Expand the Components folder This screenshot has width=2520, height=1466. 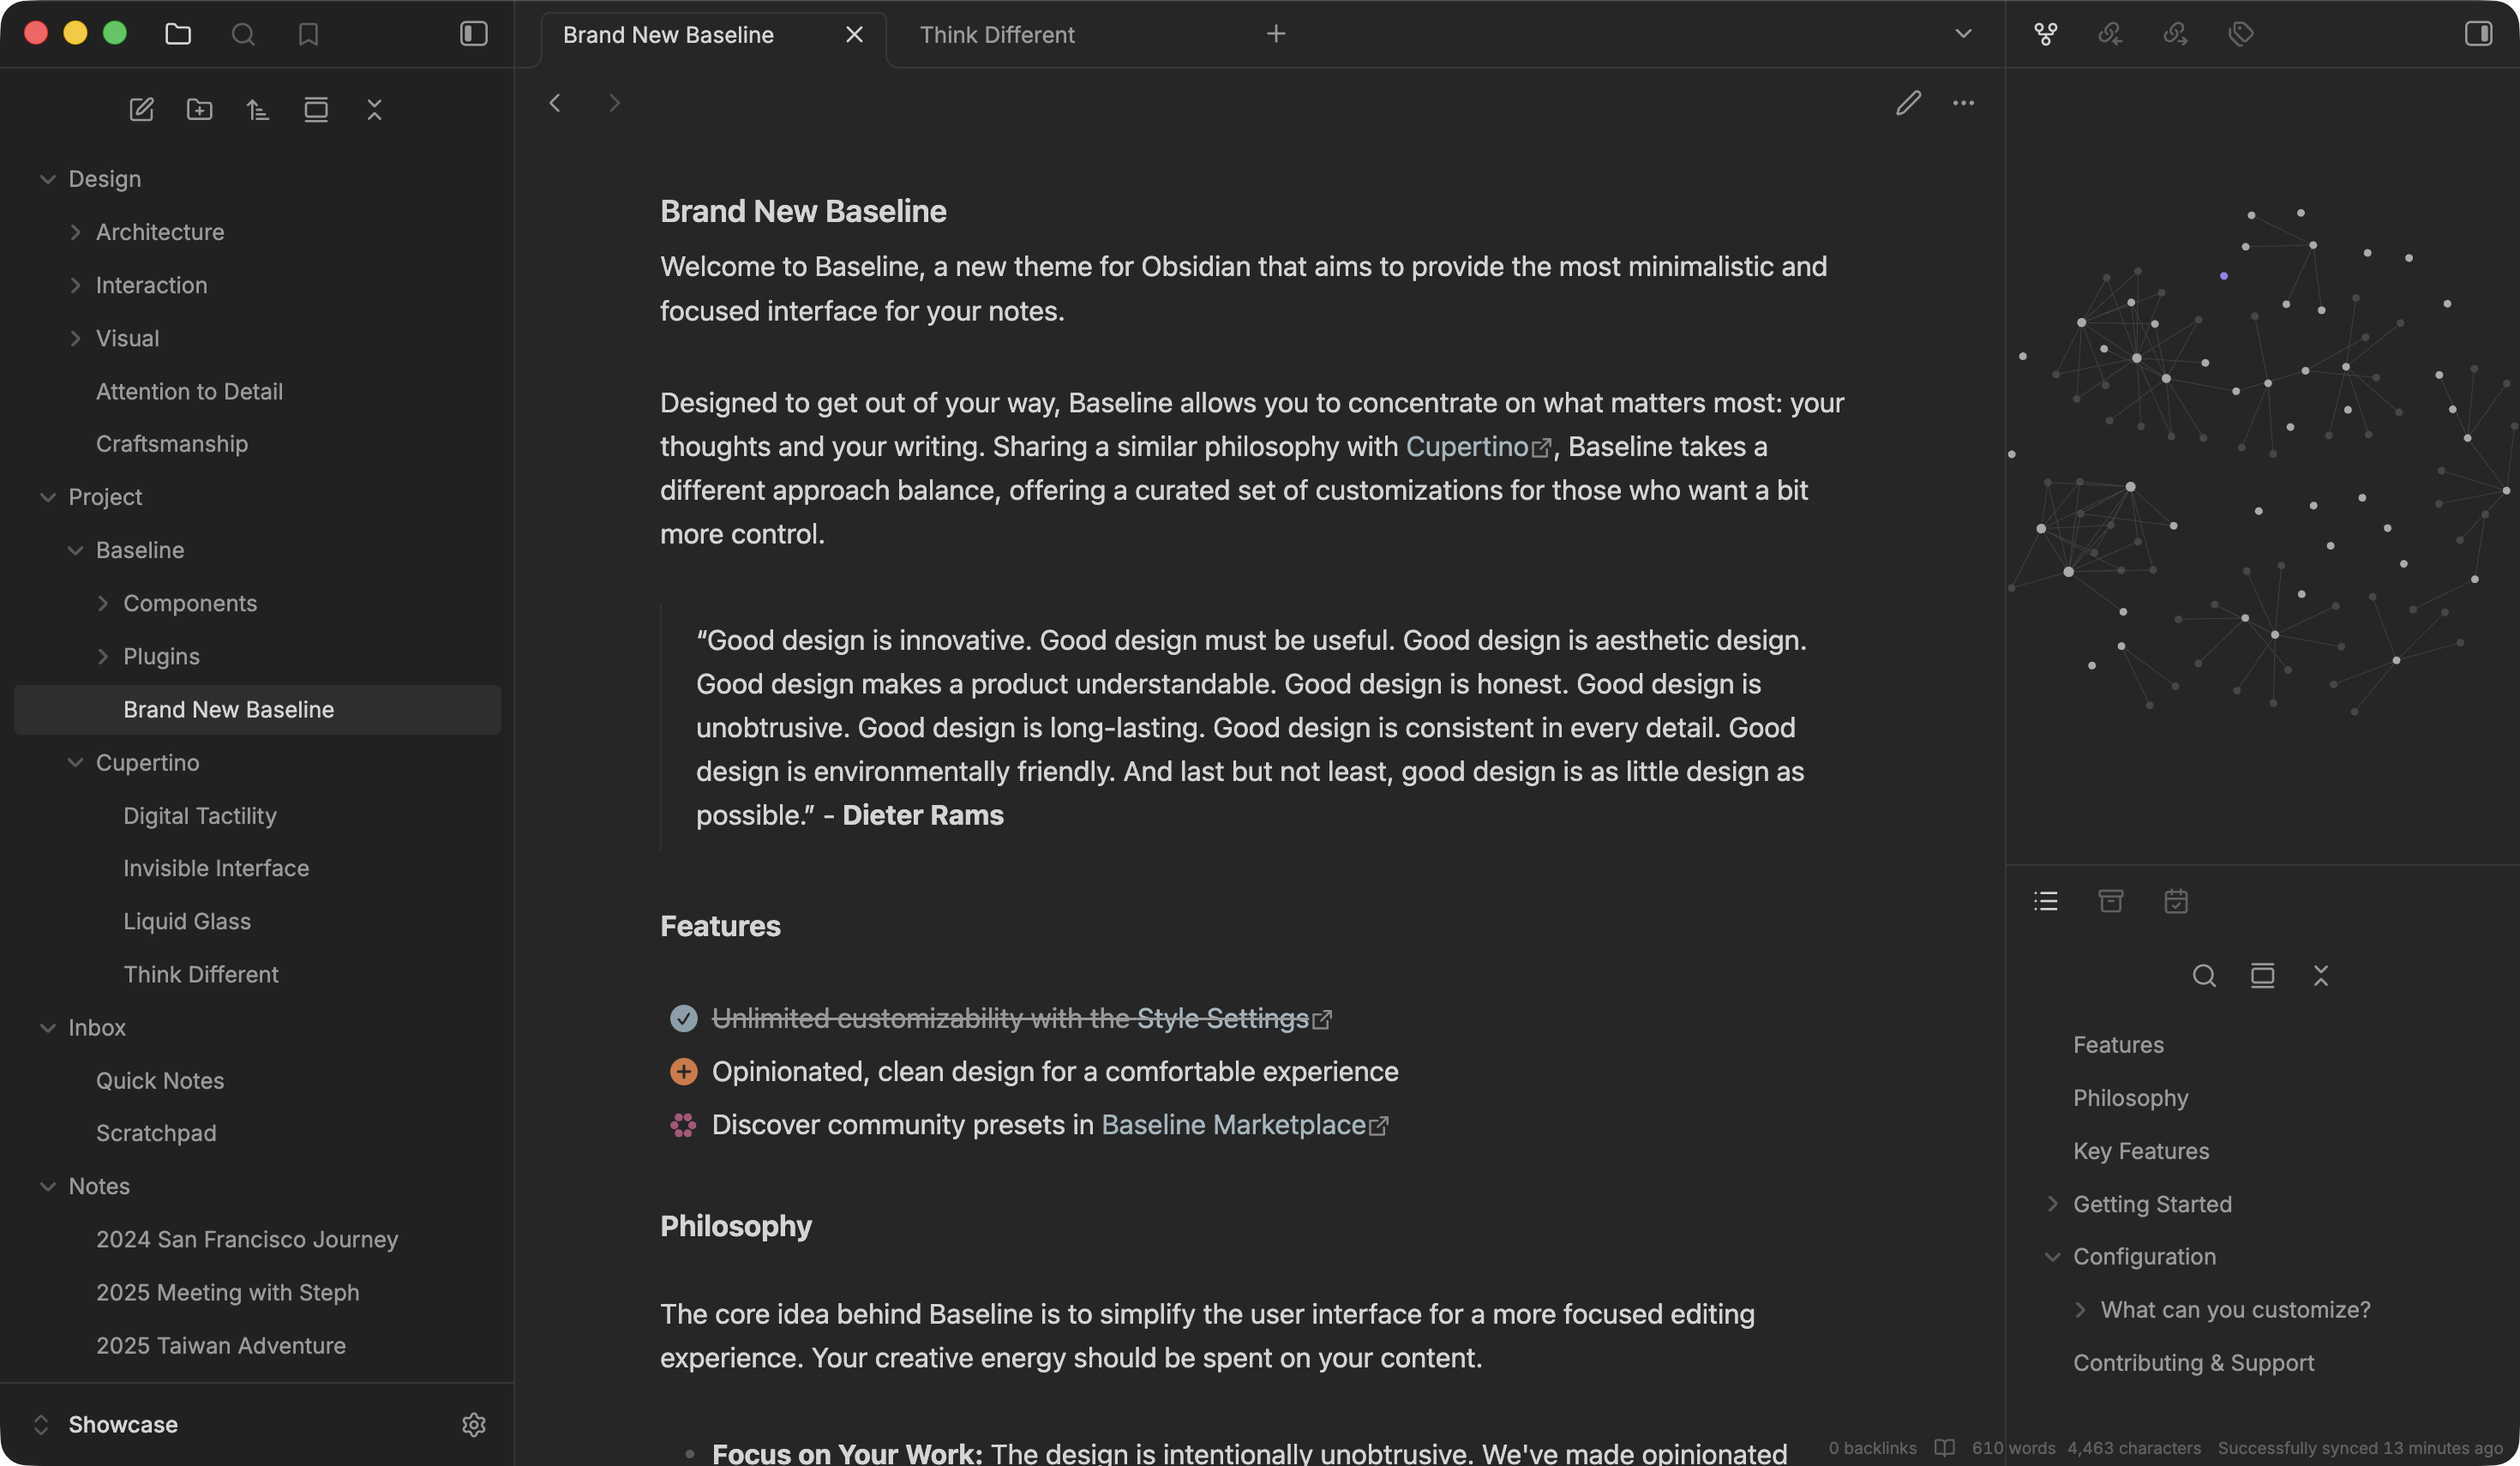pos(104,603)
